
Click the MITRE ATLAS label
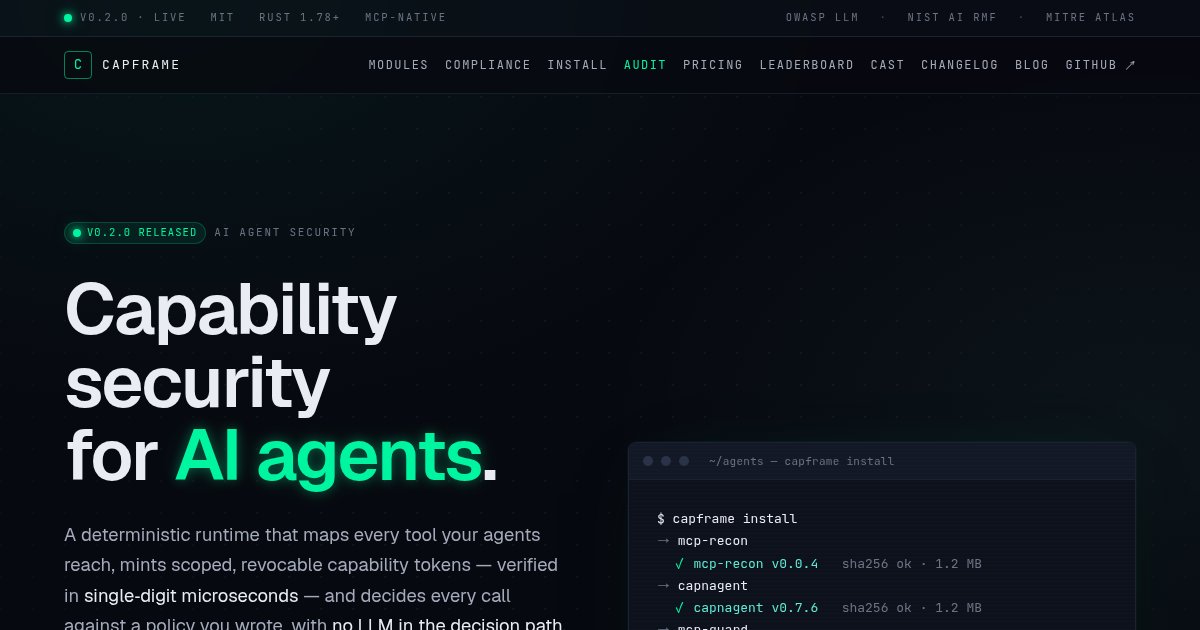tap(1091, 18)
